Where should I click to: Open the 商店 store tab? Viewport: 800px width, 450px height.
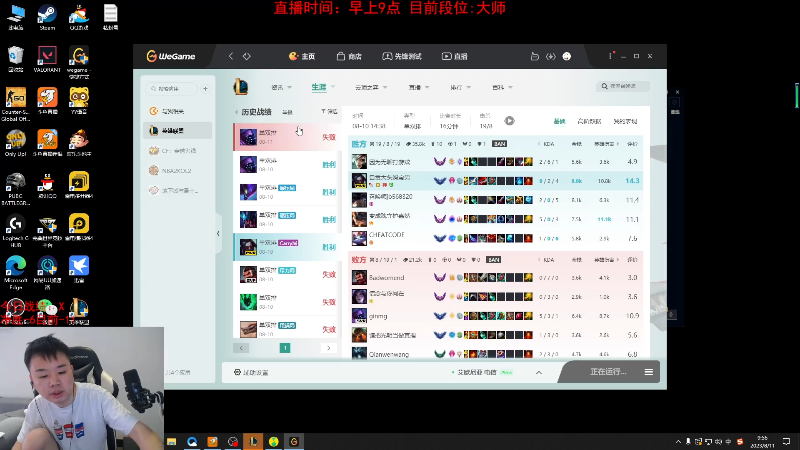(x=349, y=56)
